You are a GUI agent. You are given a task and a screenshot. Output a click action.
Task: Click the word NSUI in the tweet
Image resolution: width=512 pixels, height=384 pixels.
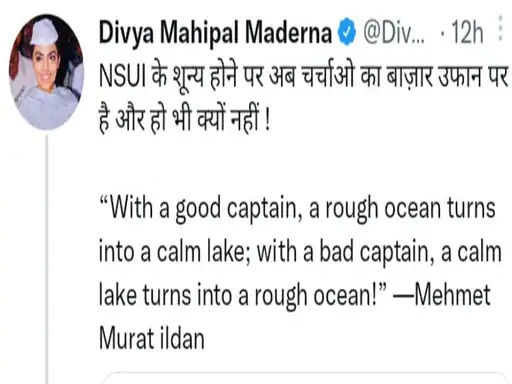pyautogui.click(x=122, y=77)
